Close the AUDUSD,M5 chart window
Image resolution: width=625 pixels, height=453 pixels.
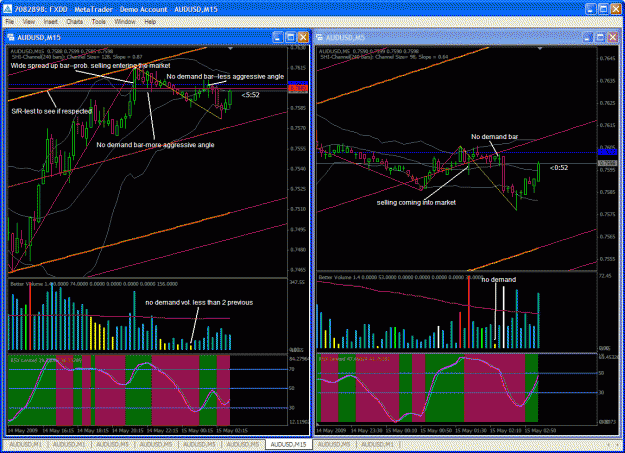click(x=613, y=37)
